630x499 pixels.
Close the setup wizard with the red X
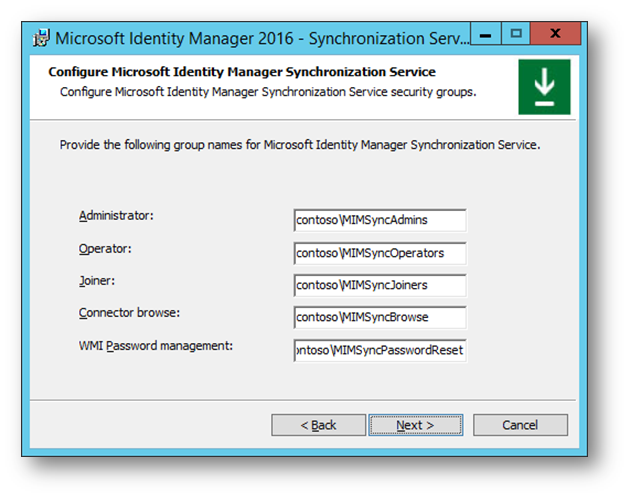tap(555, 34)
